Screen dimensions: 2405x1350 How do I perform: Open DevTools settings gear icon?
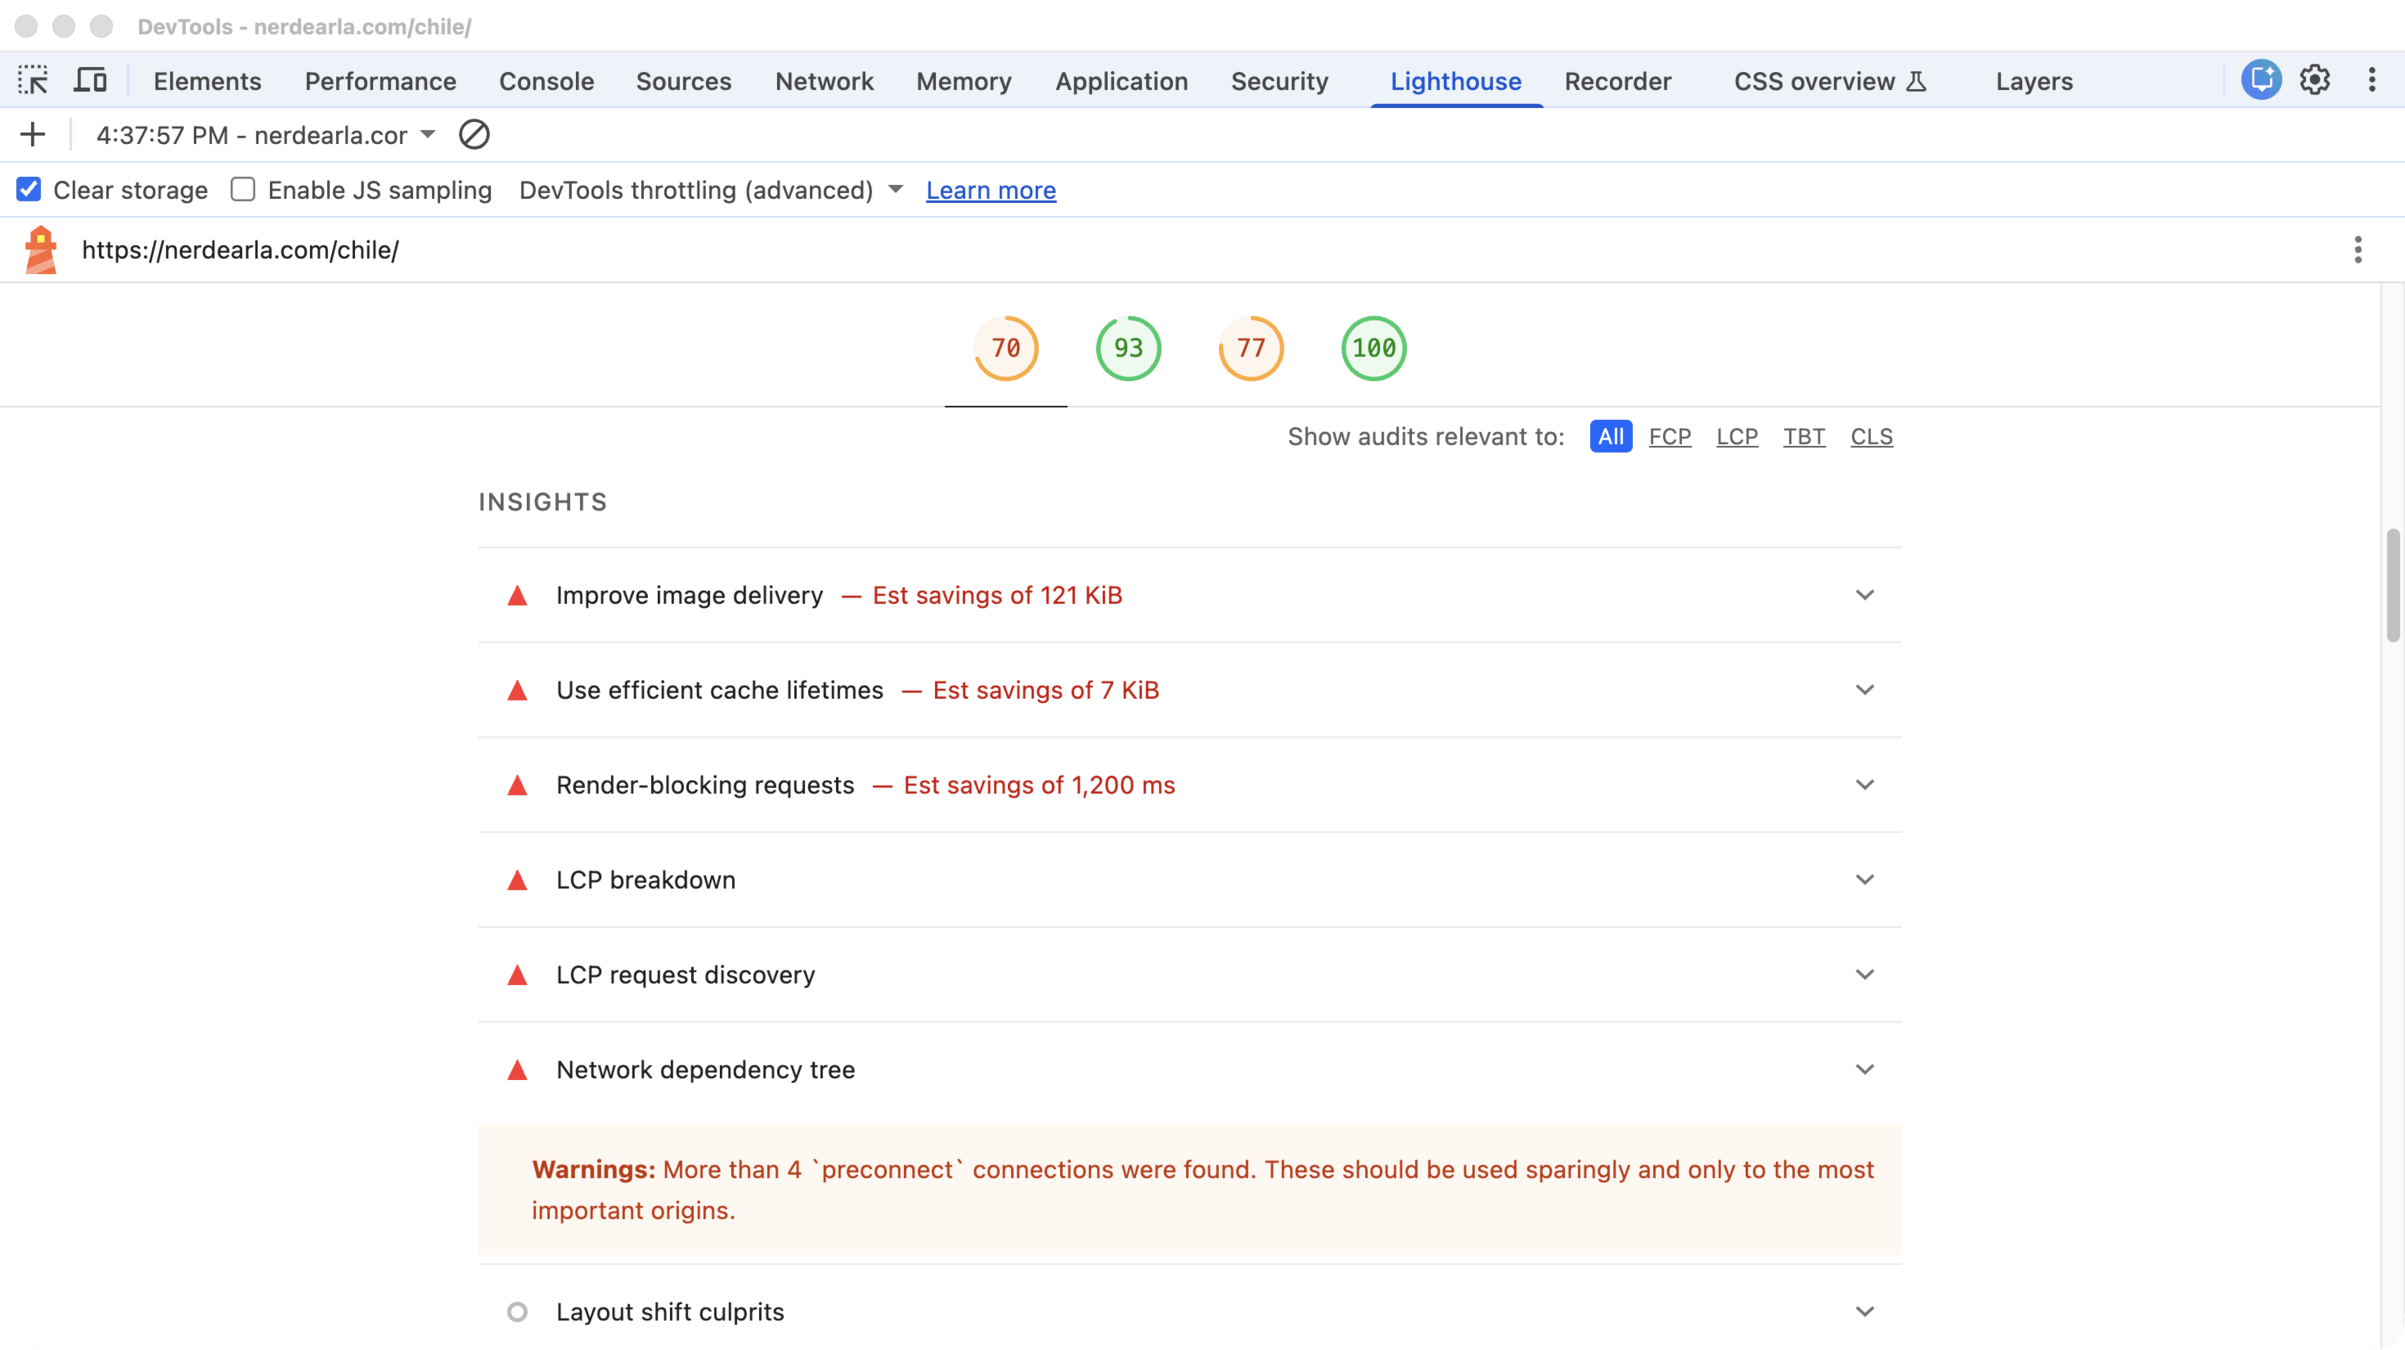pyautogui.click(x=2315, y=80)
